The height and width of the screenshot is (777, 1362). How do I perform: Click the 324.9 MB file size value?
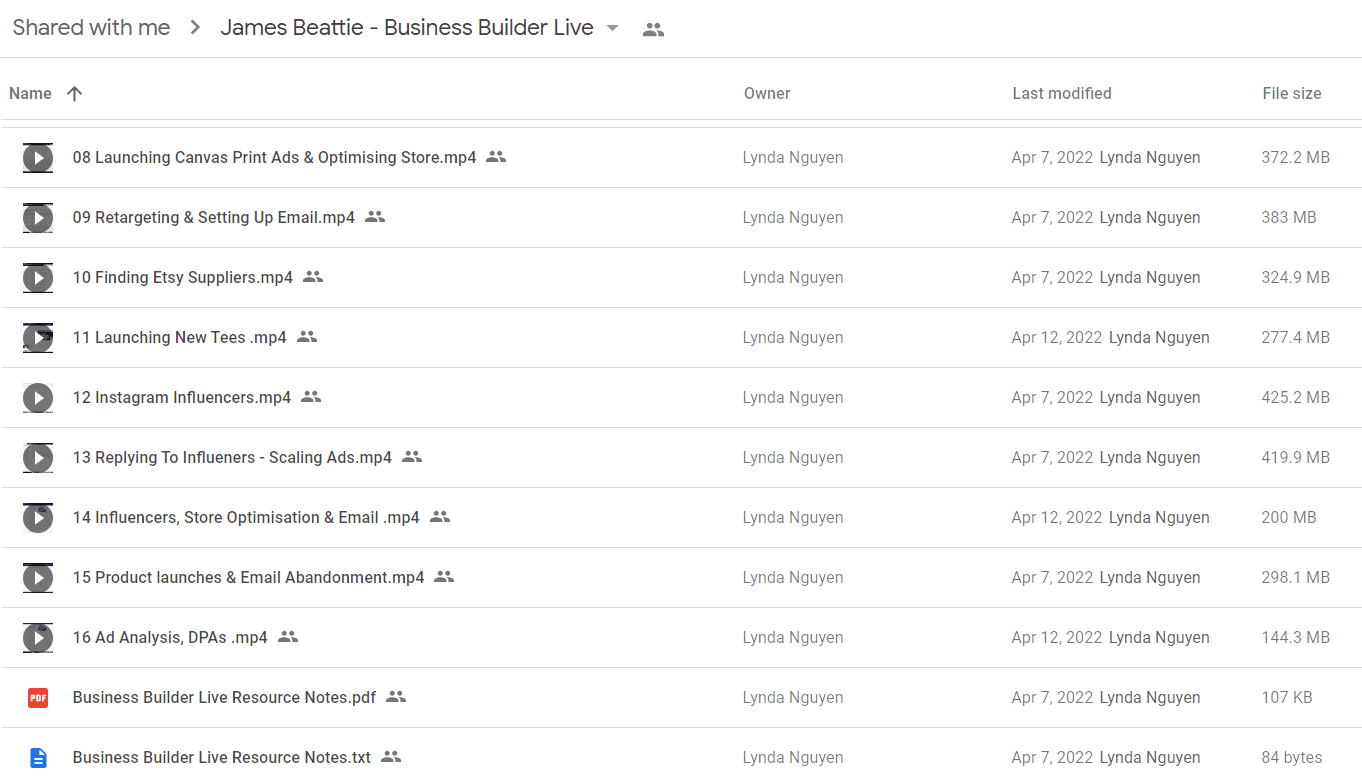click(x=1296, y=277)
